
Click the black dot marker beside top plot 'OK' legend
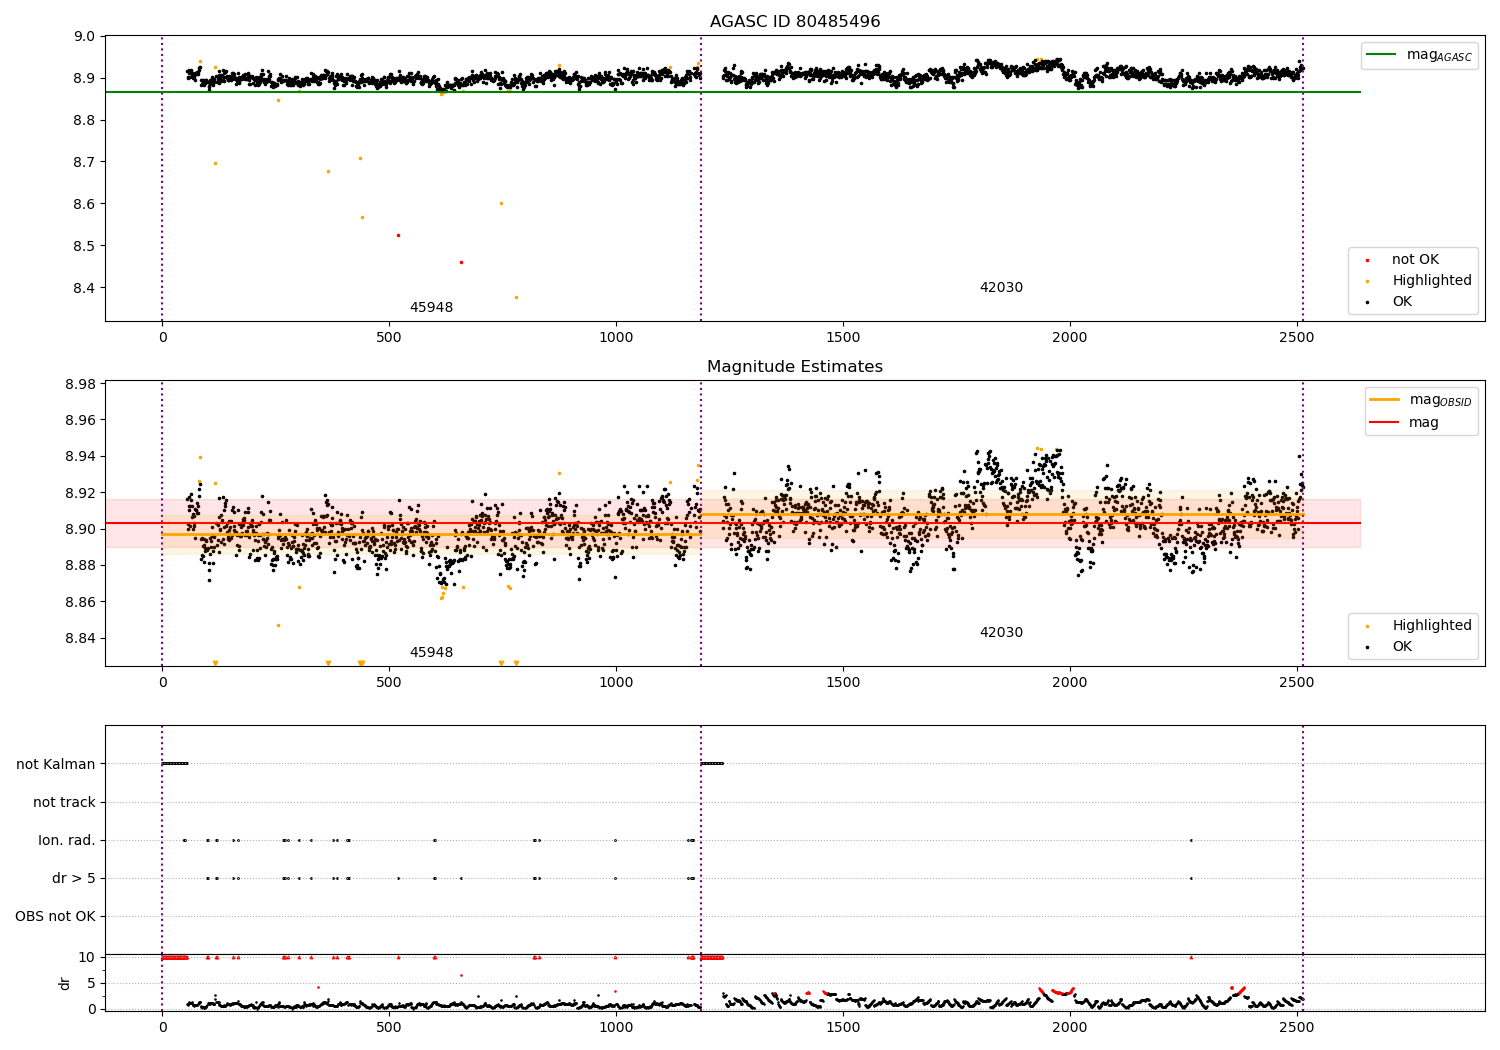click(x=1368, y=302)
